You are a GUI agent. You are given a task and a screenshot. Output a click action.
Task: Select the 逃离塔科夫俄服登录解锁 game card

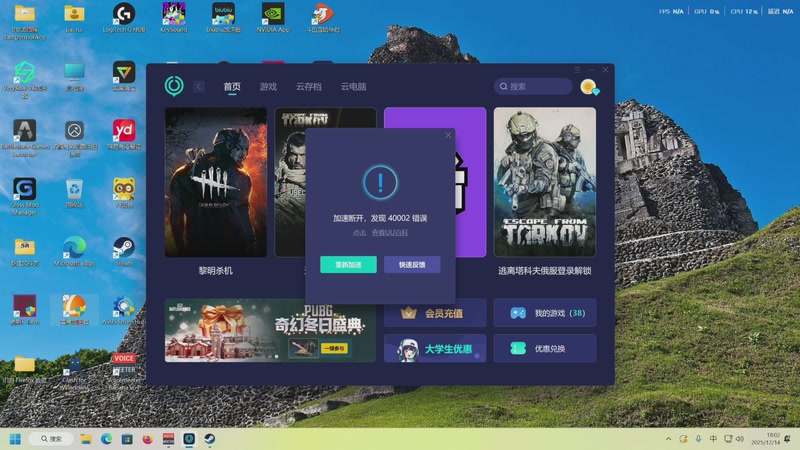click(544, 182)
